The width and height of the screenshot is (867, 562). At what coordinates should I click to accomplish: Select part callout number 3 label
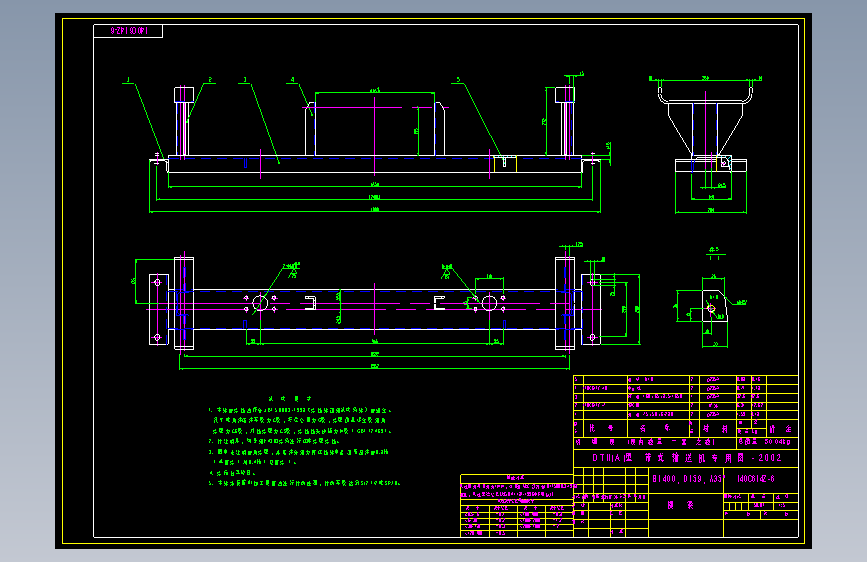click(x=245, y=80)
